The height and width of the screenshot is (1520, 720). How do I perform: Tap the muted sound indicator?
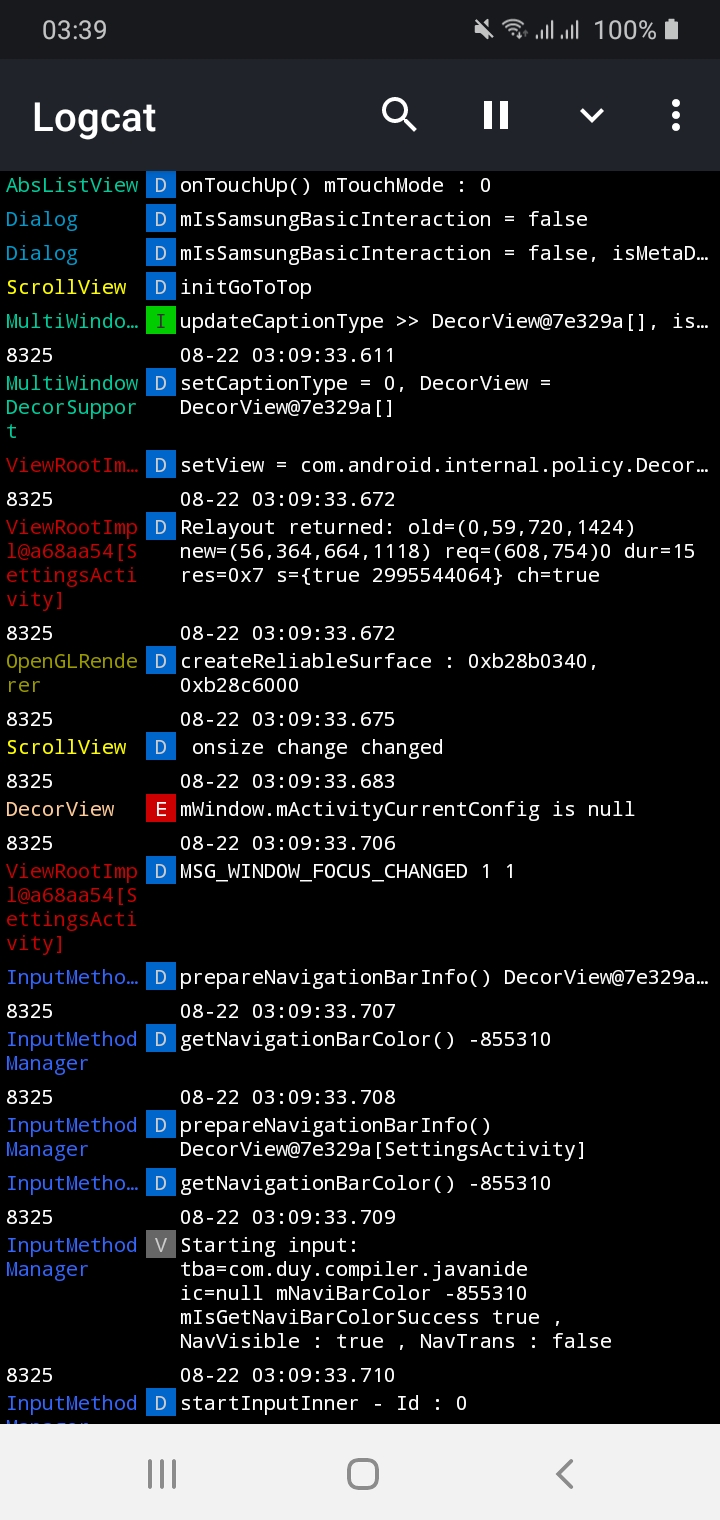[x=483, y=29]
